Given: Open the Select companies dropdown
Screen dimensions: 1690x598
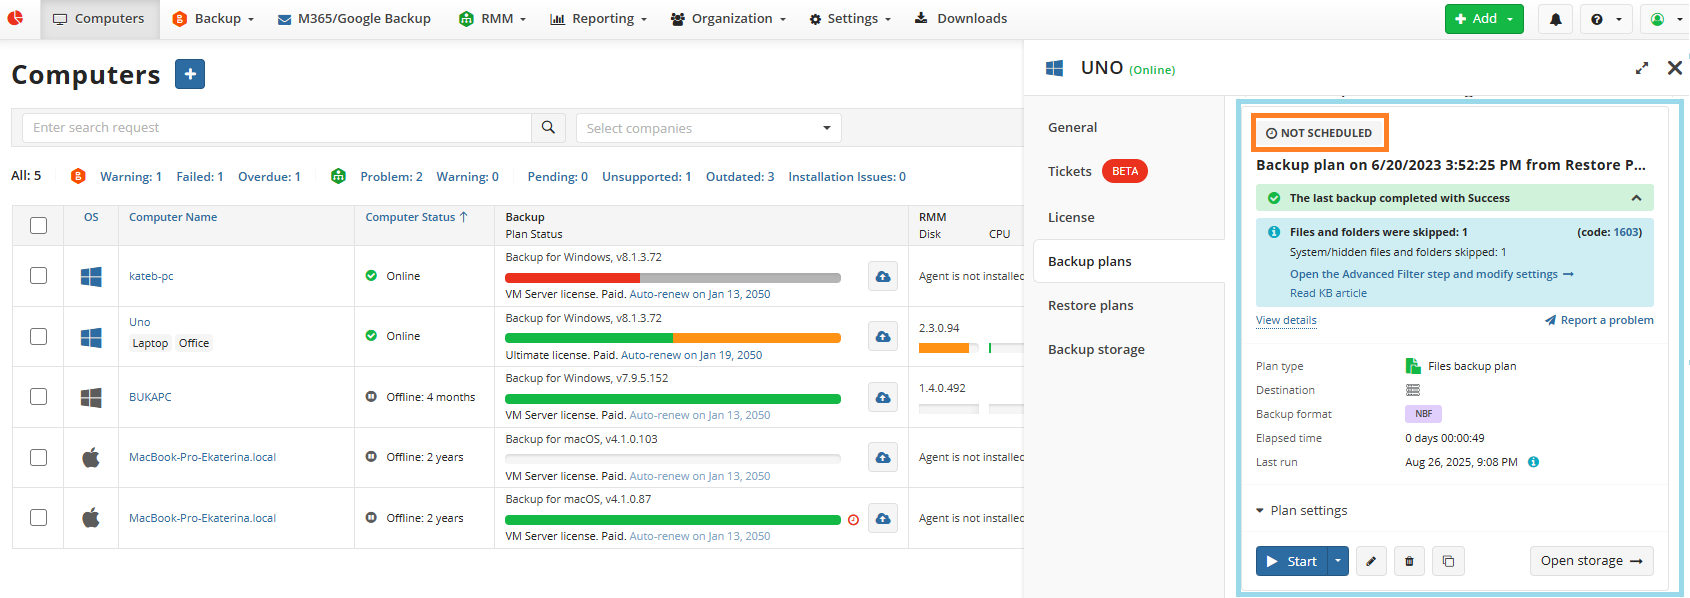Looking at the screenshot, I should coord(708,128).
